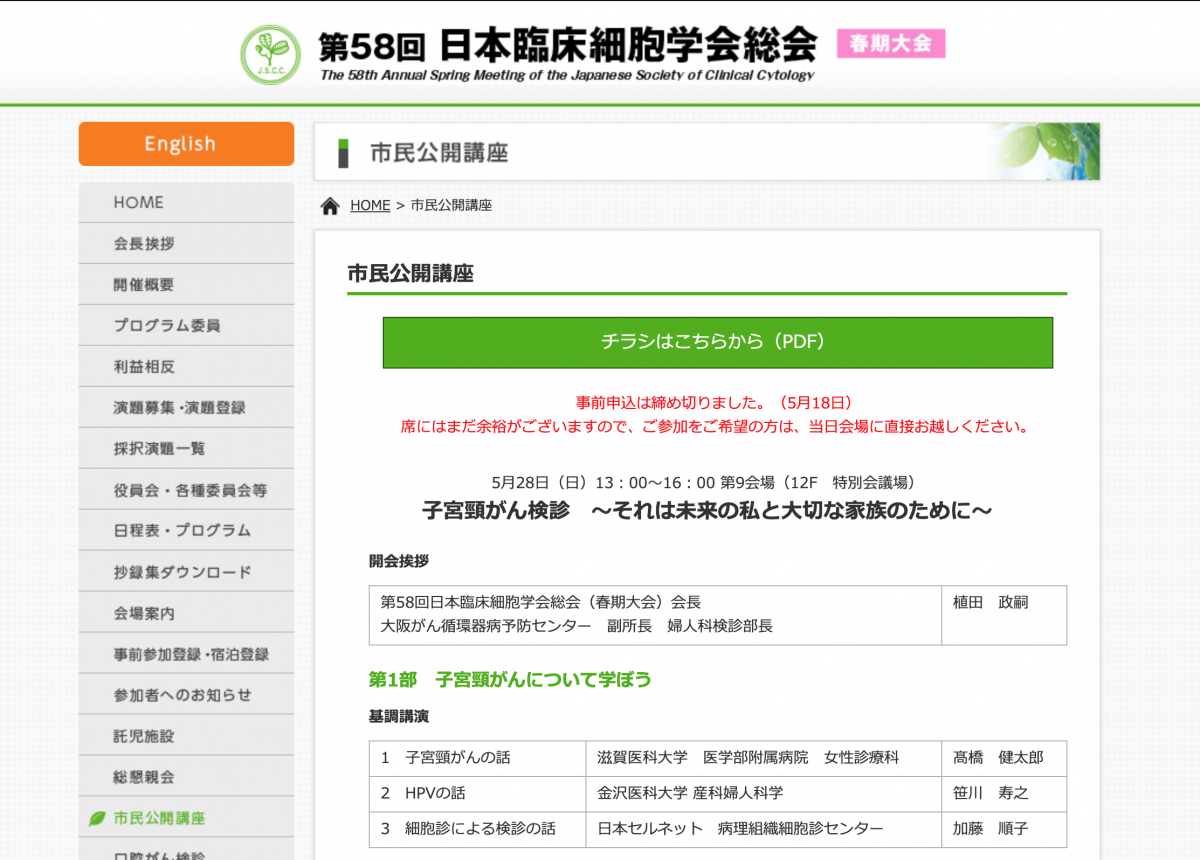Image resolution: width=1200 pixels, height=860 pixels.
Task: Click the JSCC round logo icon
Action: click(x=270, y=54)
